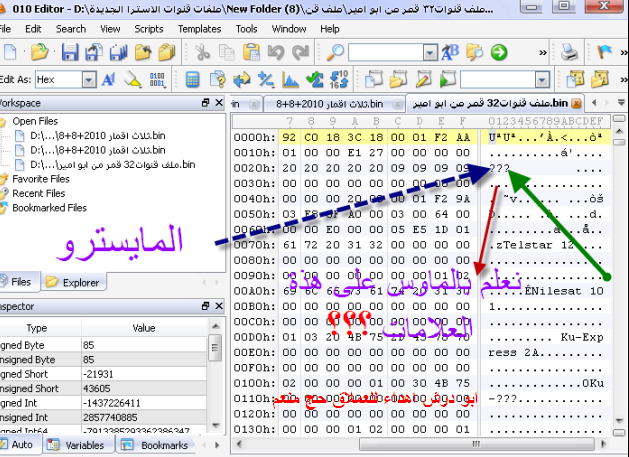The image size is (629, 457).
Task: Open the Search menu
Action: [x=71, y=29]
